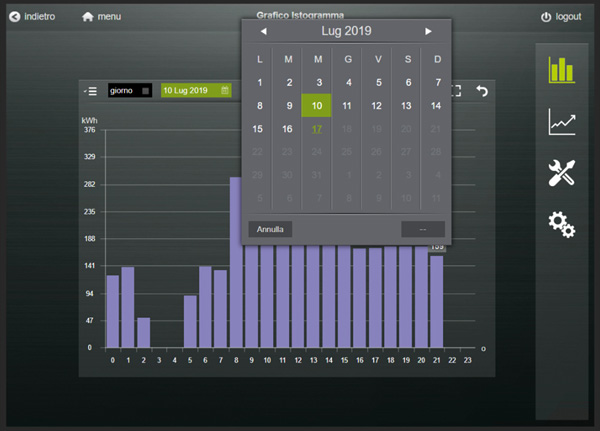The width and height of the screenshot is (600, 431).
Task: Open the line chart view icon
Action: [x=561, y=122]
